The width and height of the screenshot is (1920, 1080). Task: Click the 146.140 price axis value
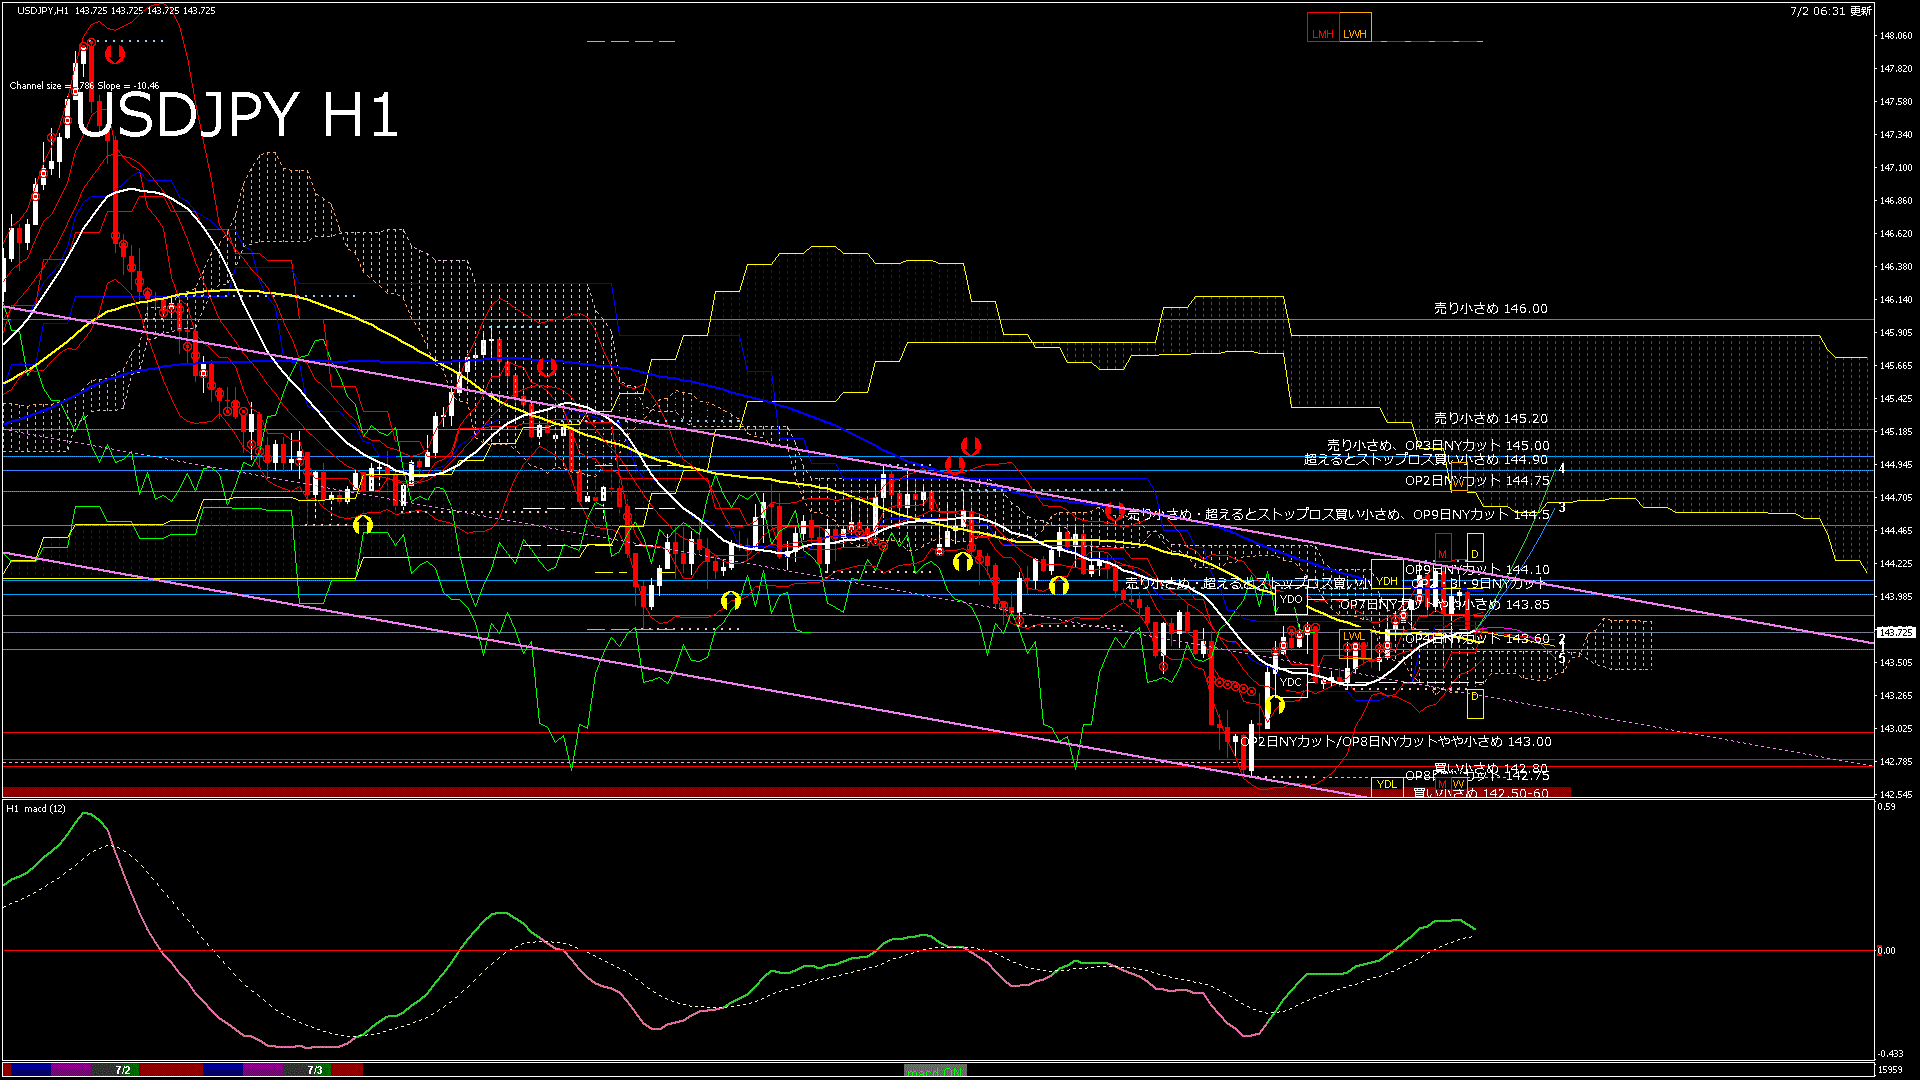tap(1896, 300)
